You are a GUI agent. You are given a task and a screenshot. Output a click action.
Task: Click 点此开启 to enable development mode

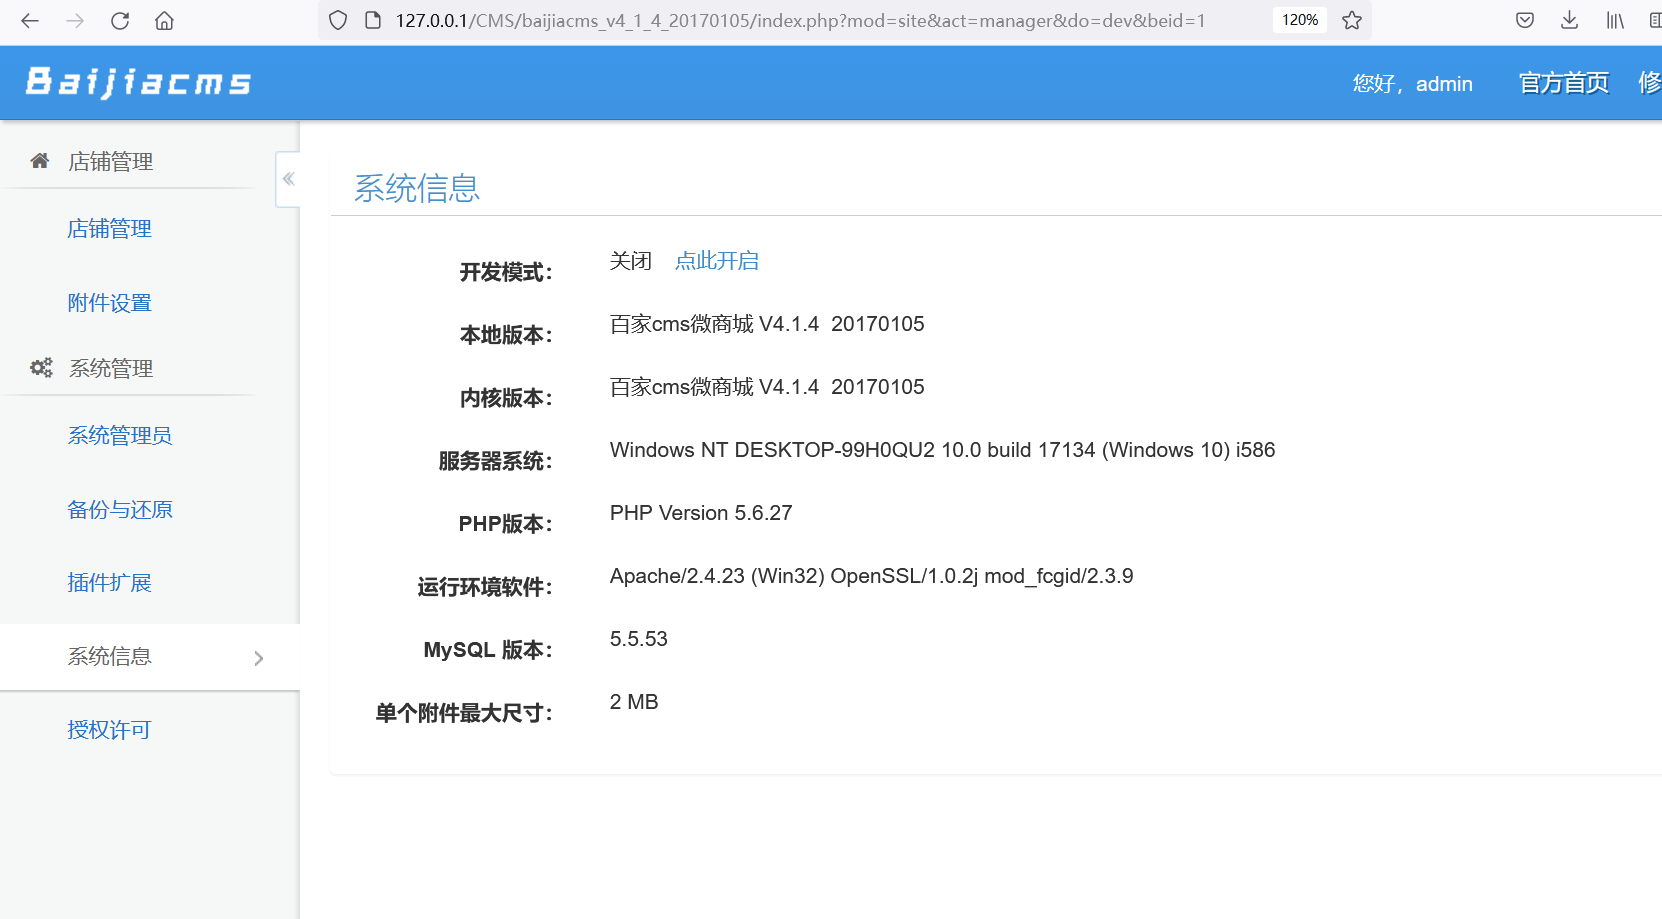(716, 260)
